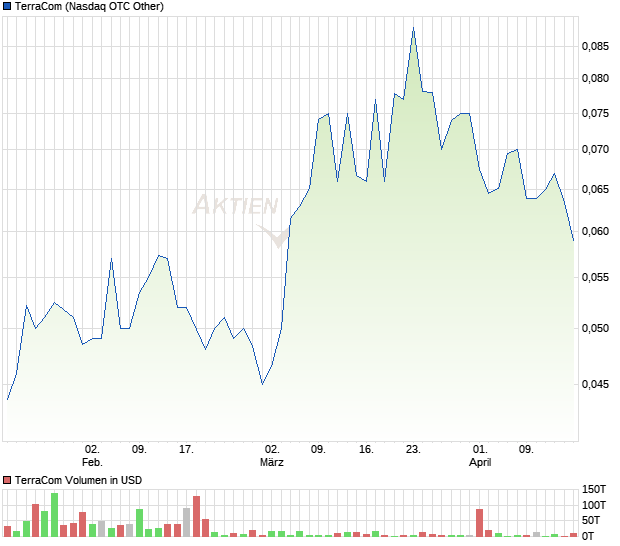Screen dimensions: 620x546
Task: Click the 150T volume axis label
Action: [594, 489]
